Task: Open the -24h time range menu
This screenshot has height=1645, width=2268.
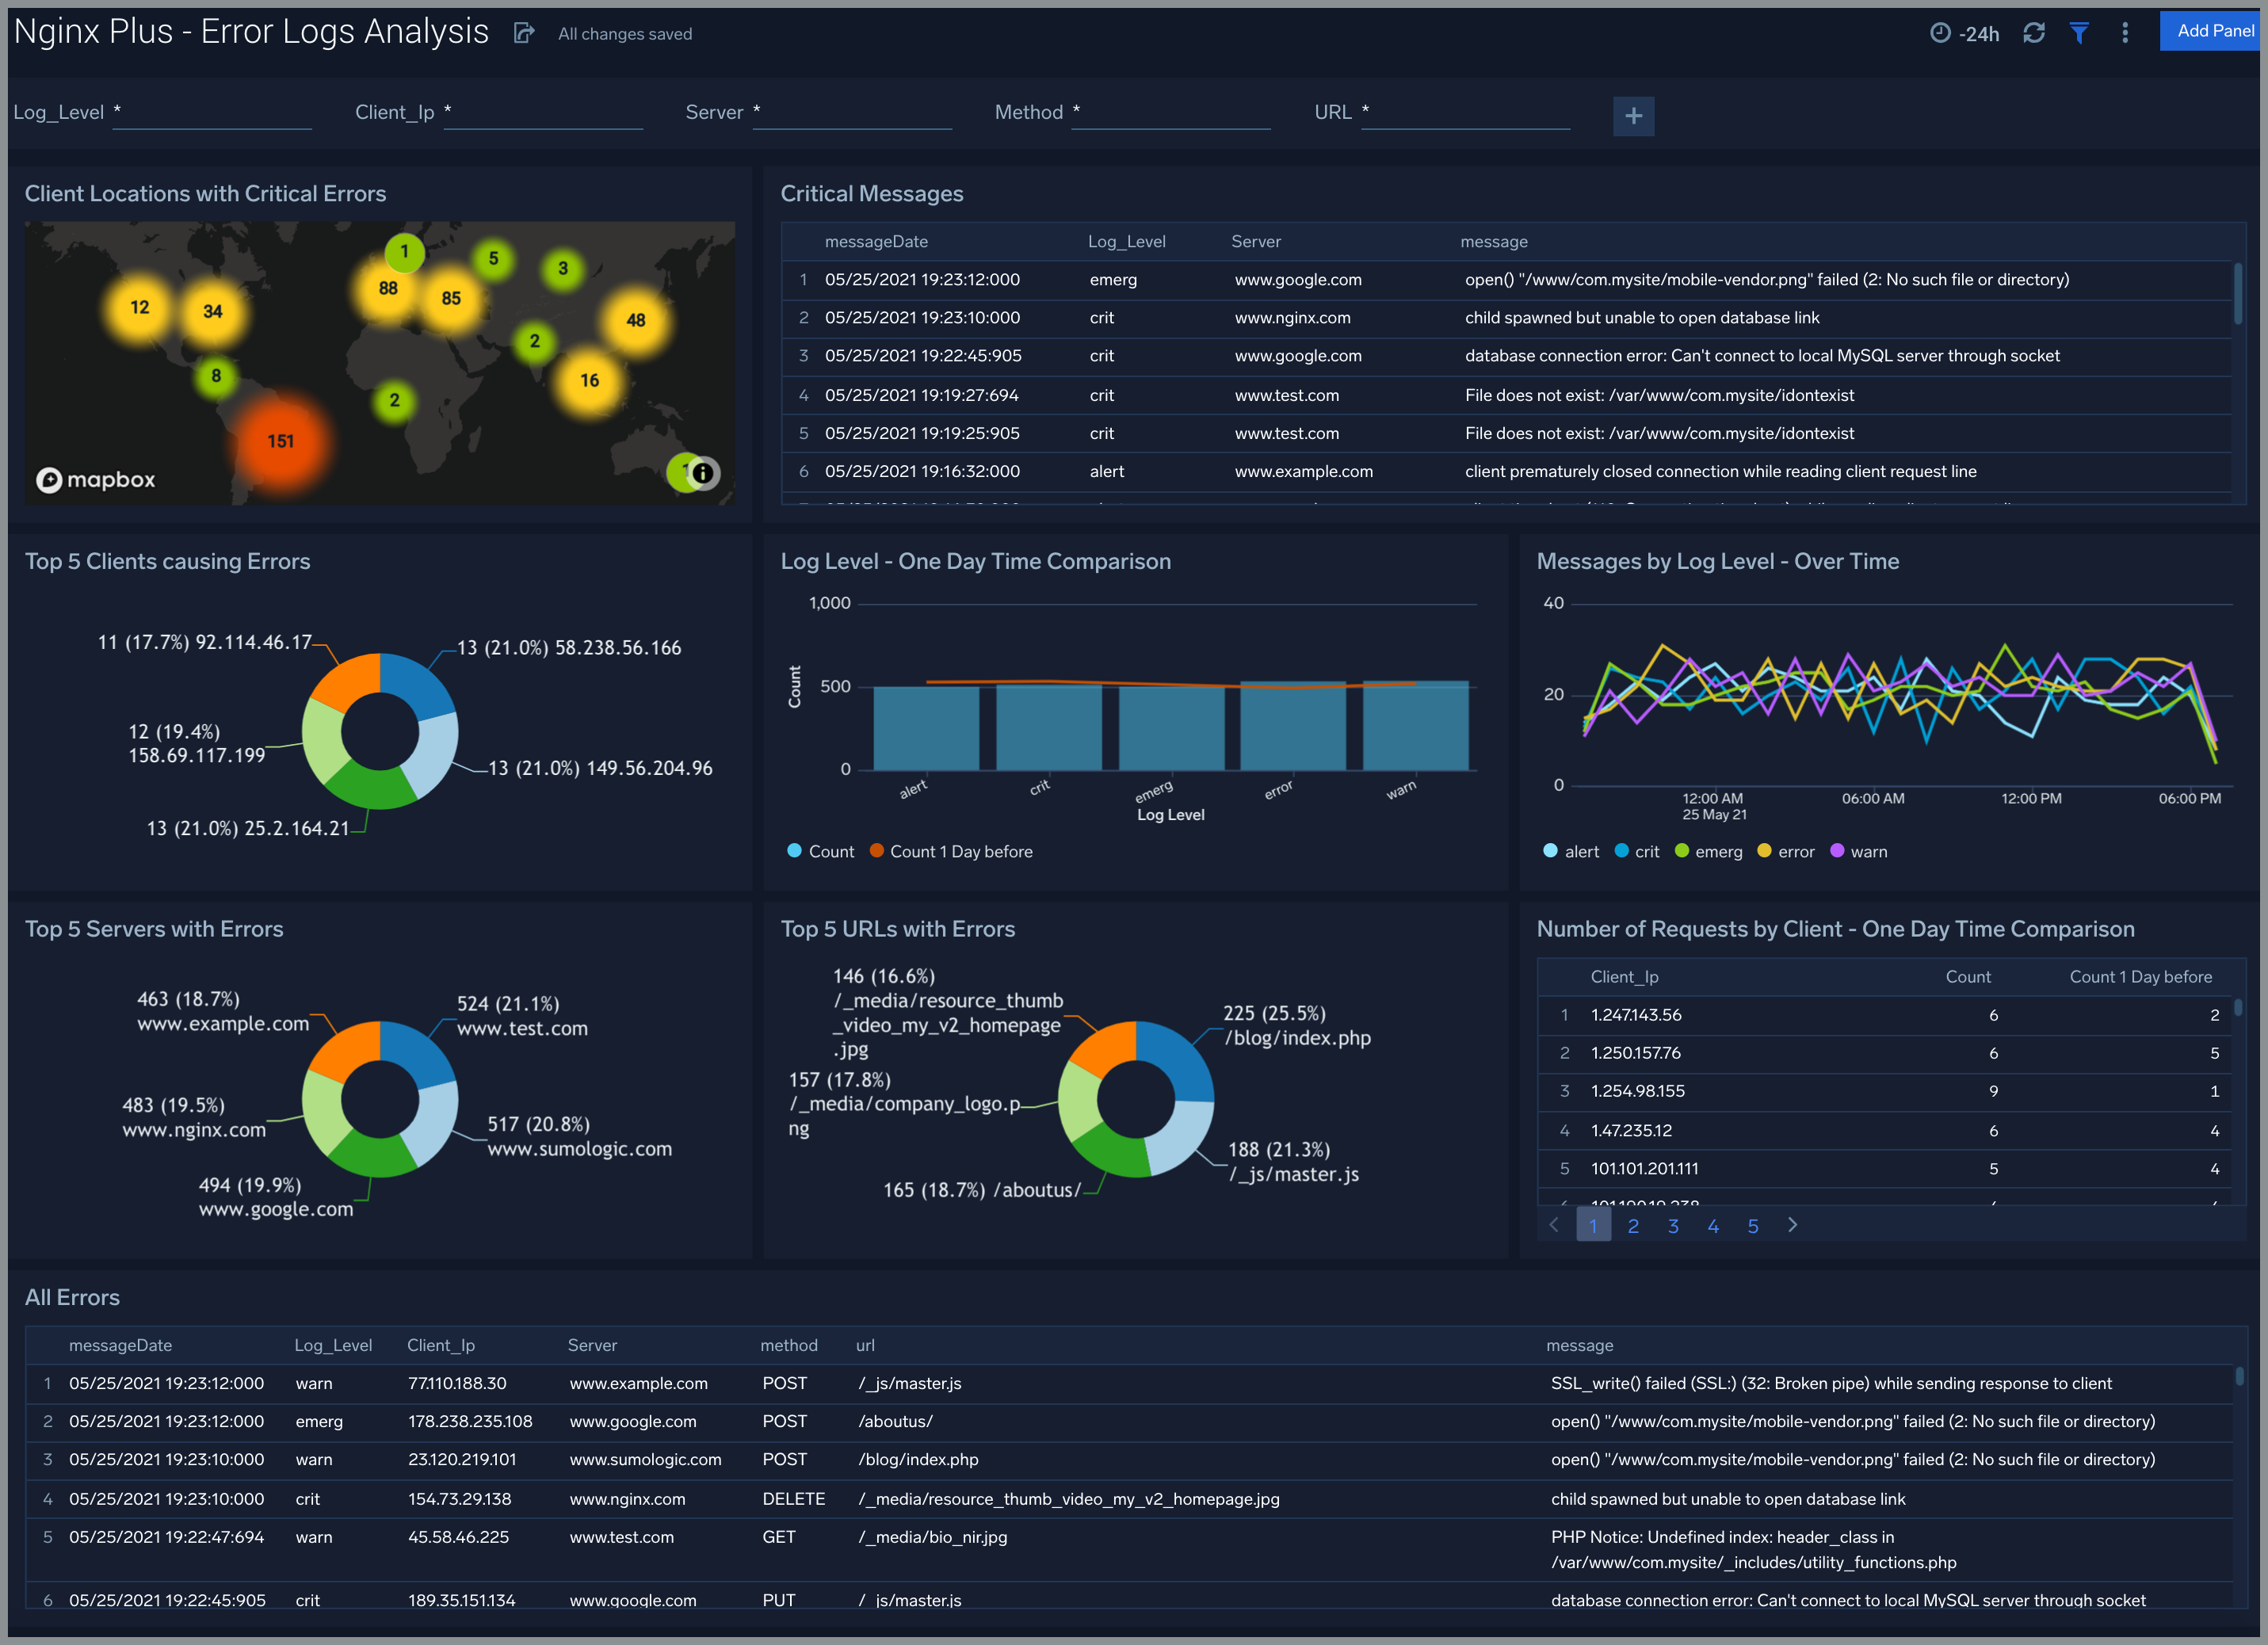Action: (1977, 33)
